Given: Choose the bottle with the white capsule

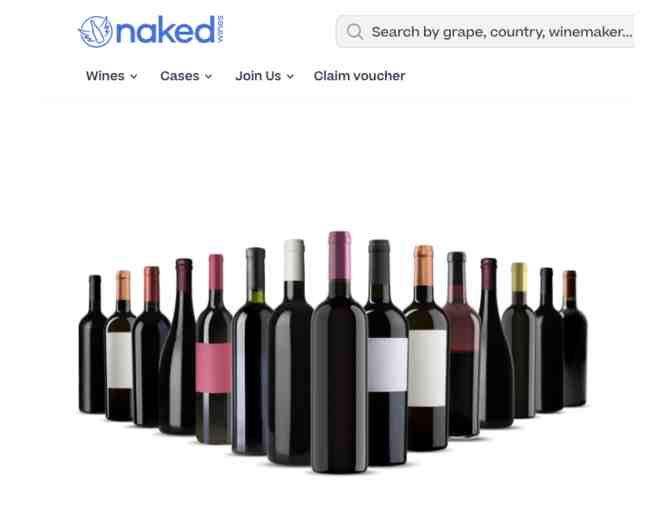Looking at the screenshot, I should click(291, 352).
